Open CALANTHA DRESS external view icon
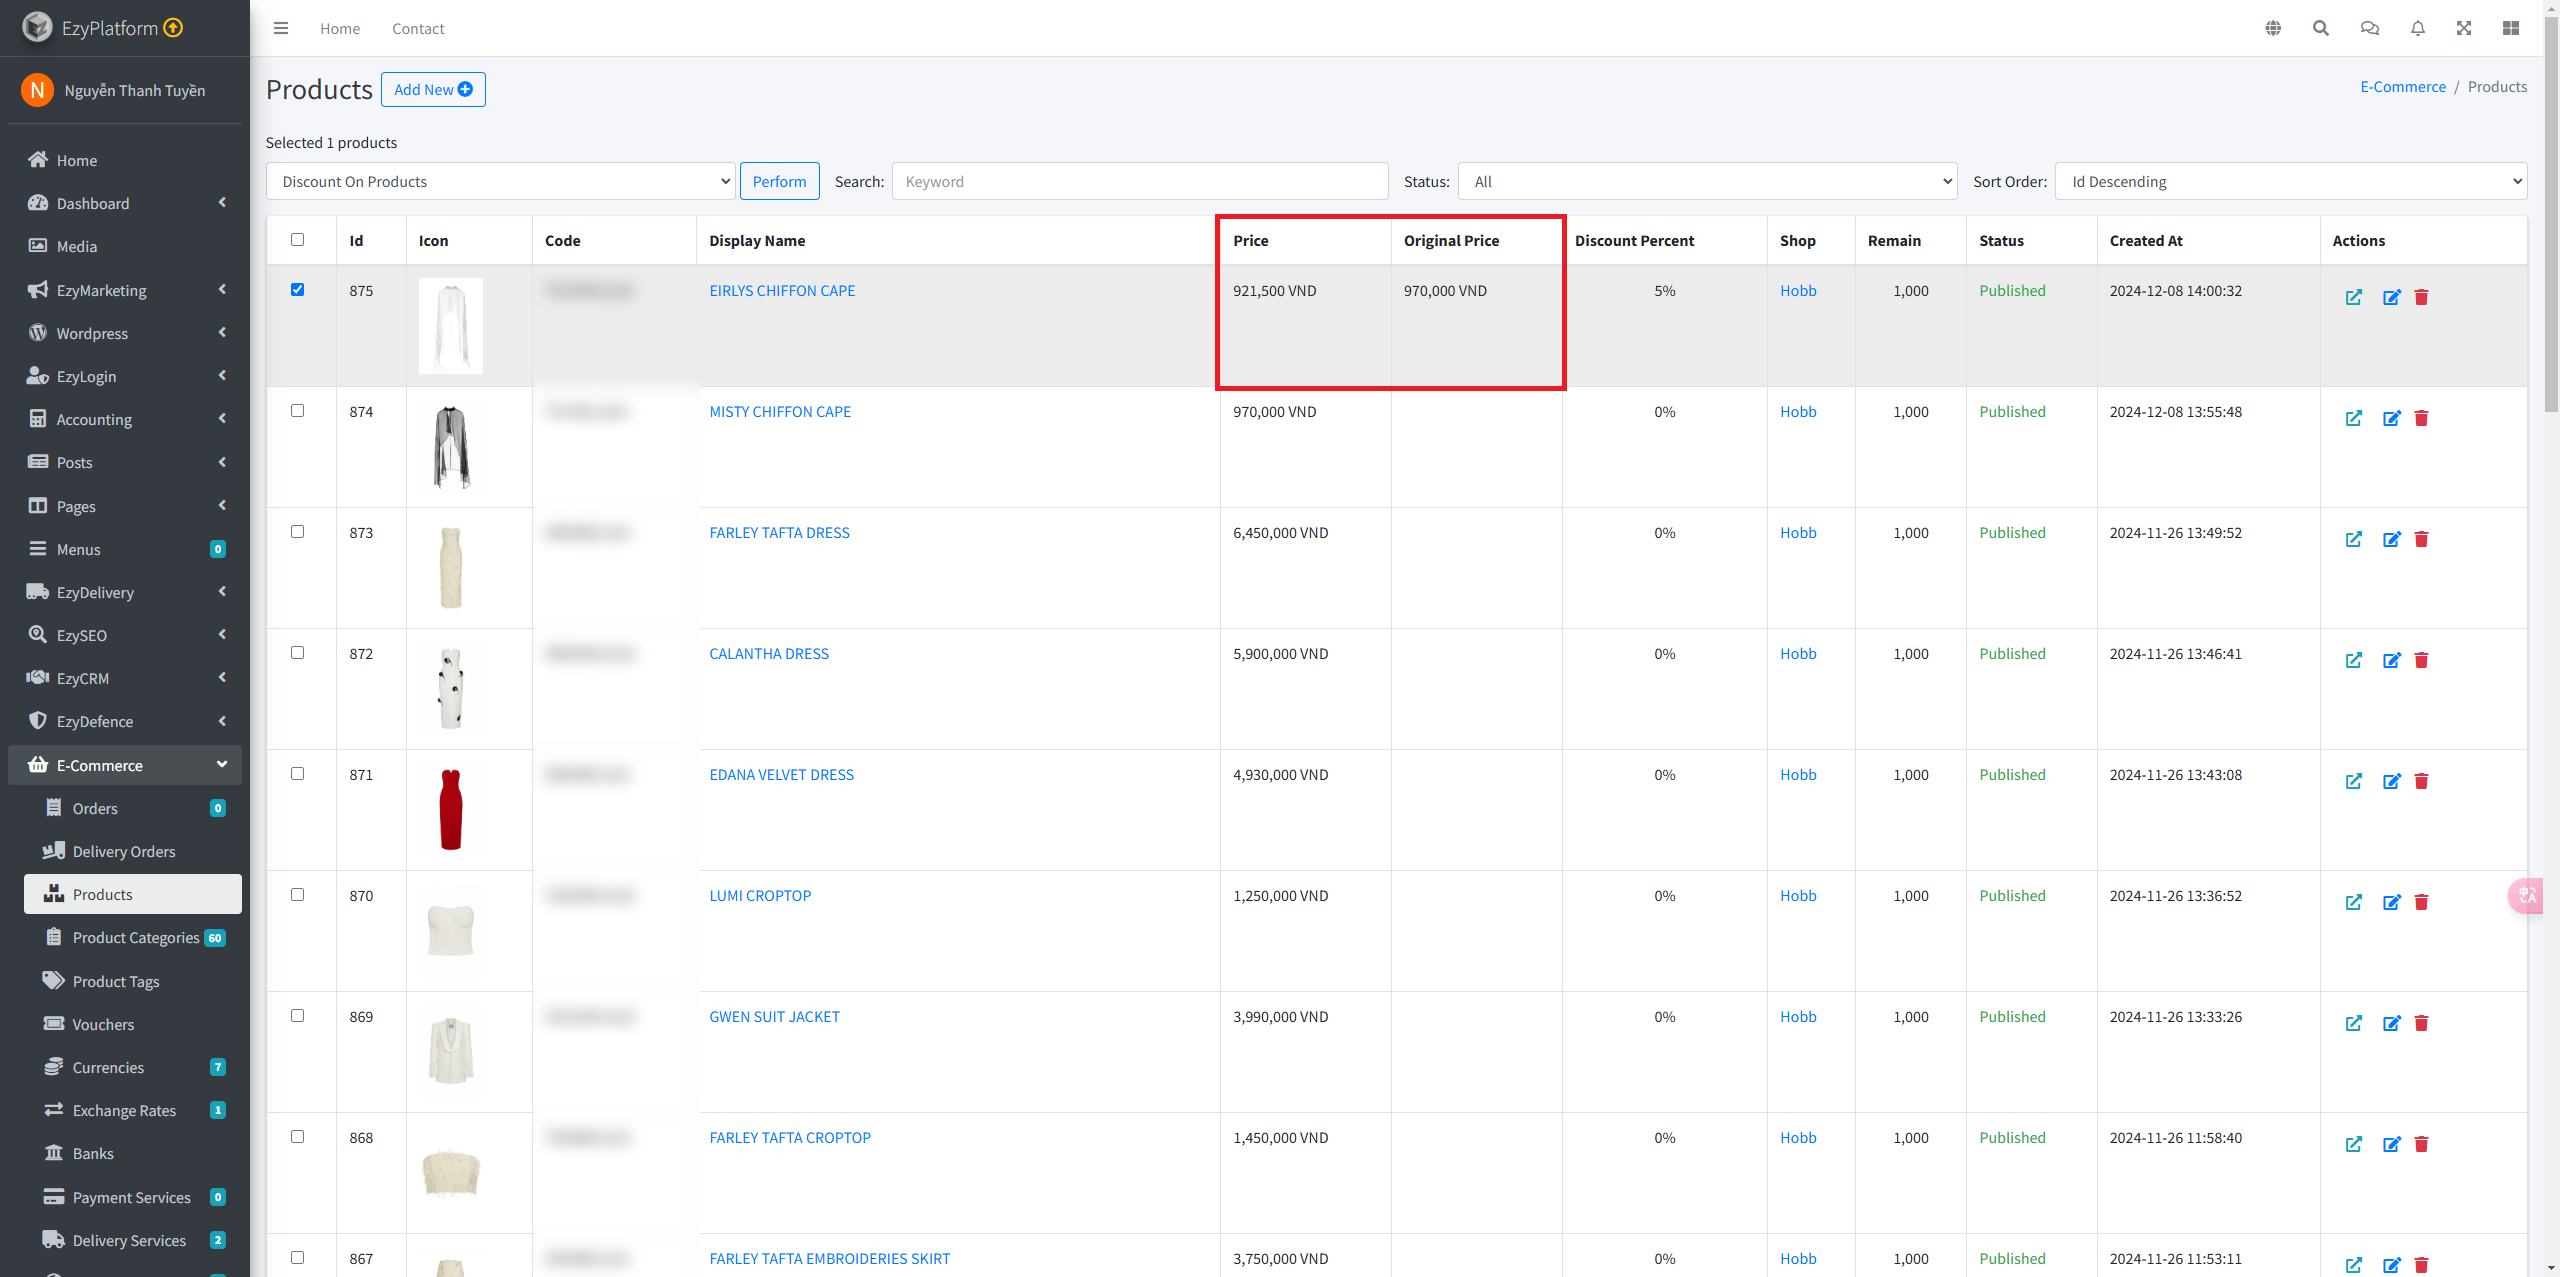 [2354, 660]
